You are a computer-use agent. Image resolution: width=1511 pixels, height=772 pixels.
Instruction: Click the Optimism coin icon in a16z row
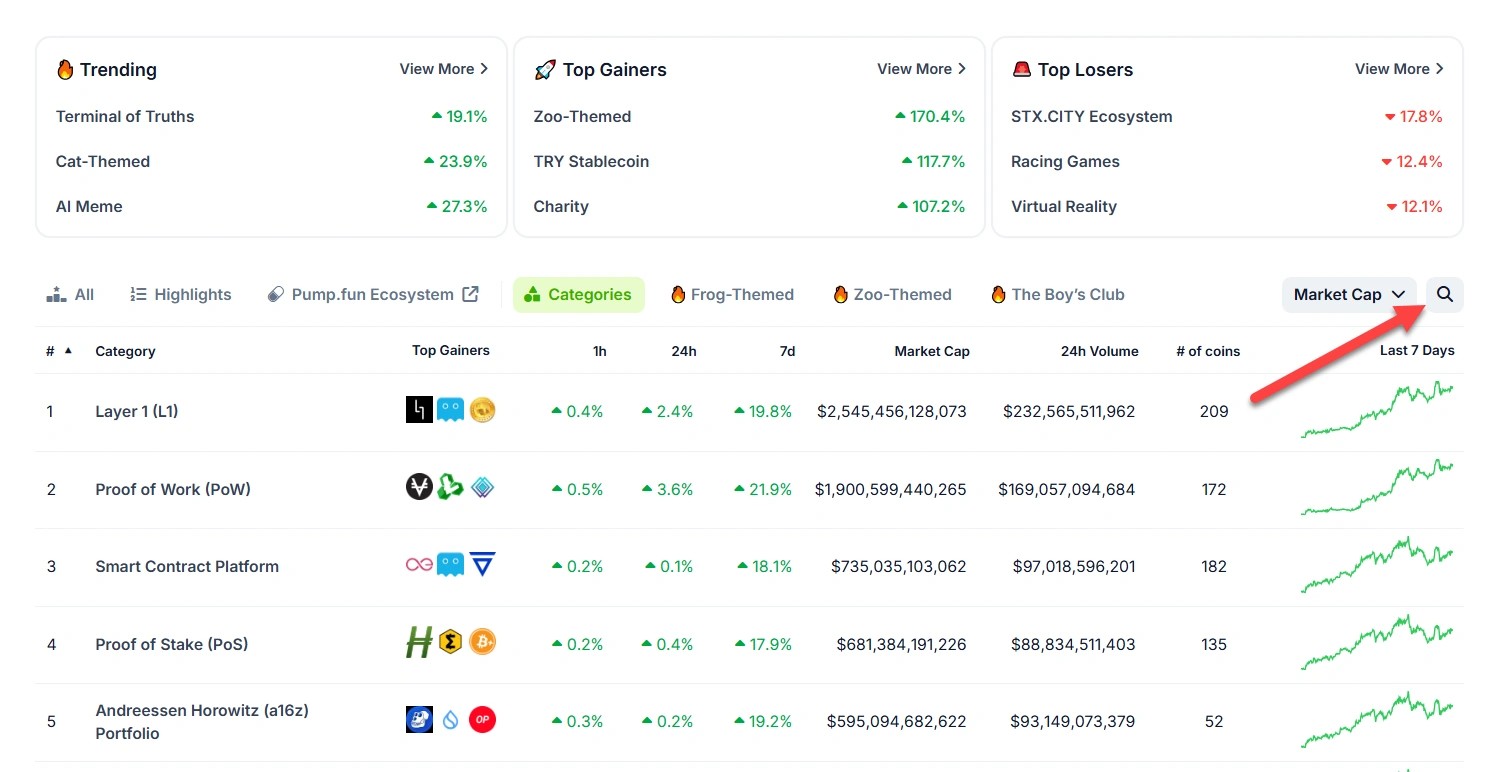[482, 720]
